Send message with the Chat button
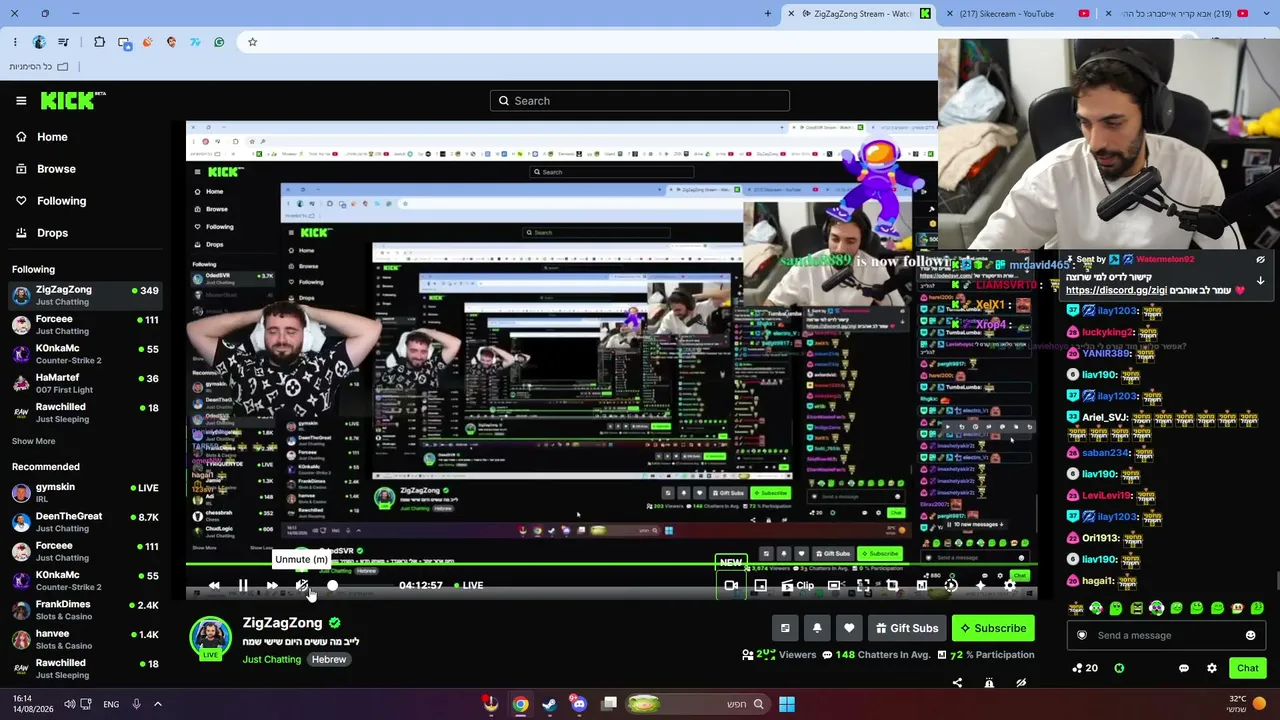 1247,668
